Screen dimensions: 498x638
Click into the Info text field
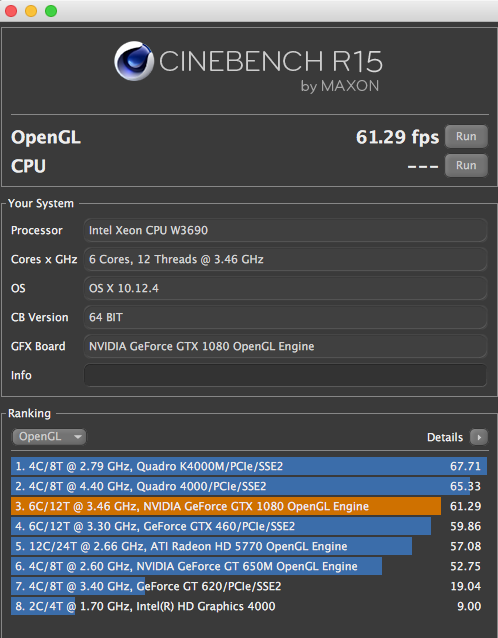coord(285,375)
